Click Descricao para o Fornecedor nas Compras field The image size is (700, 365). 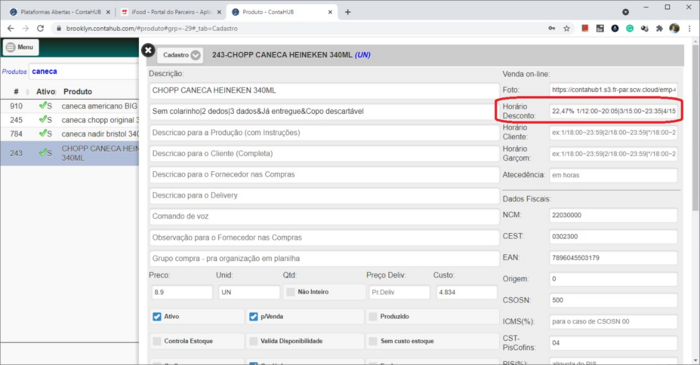click(324, 174)
